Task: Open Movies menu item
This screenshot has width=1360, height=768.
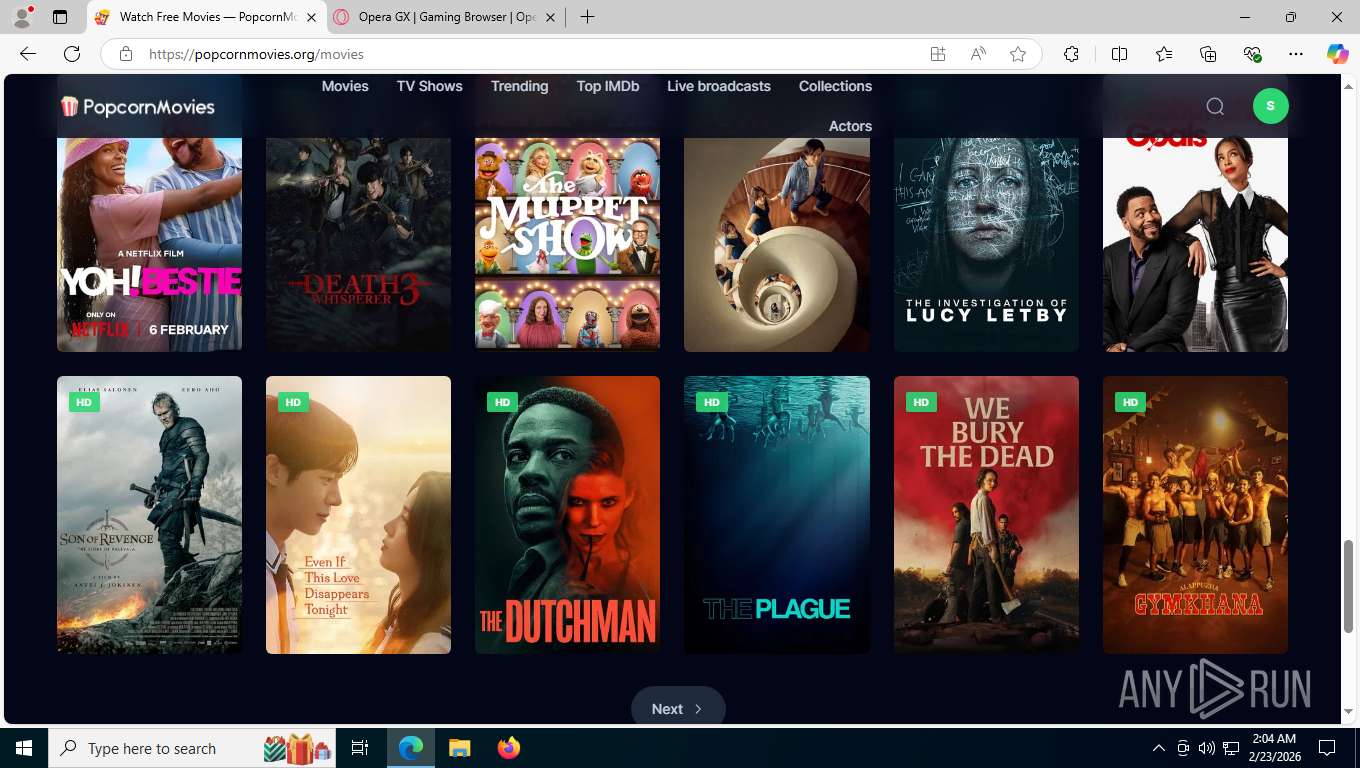Action: (345, 86)
